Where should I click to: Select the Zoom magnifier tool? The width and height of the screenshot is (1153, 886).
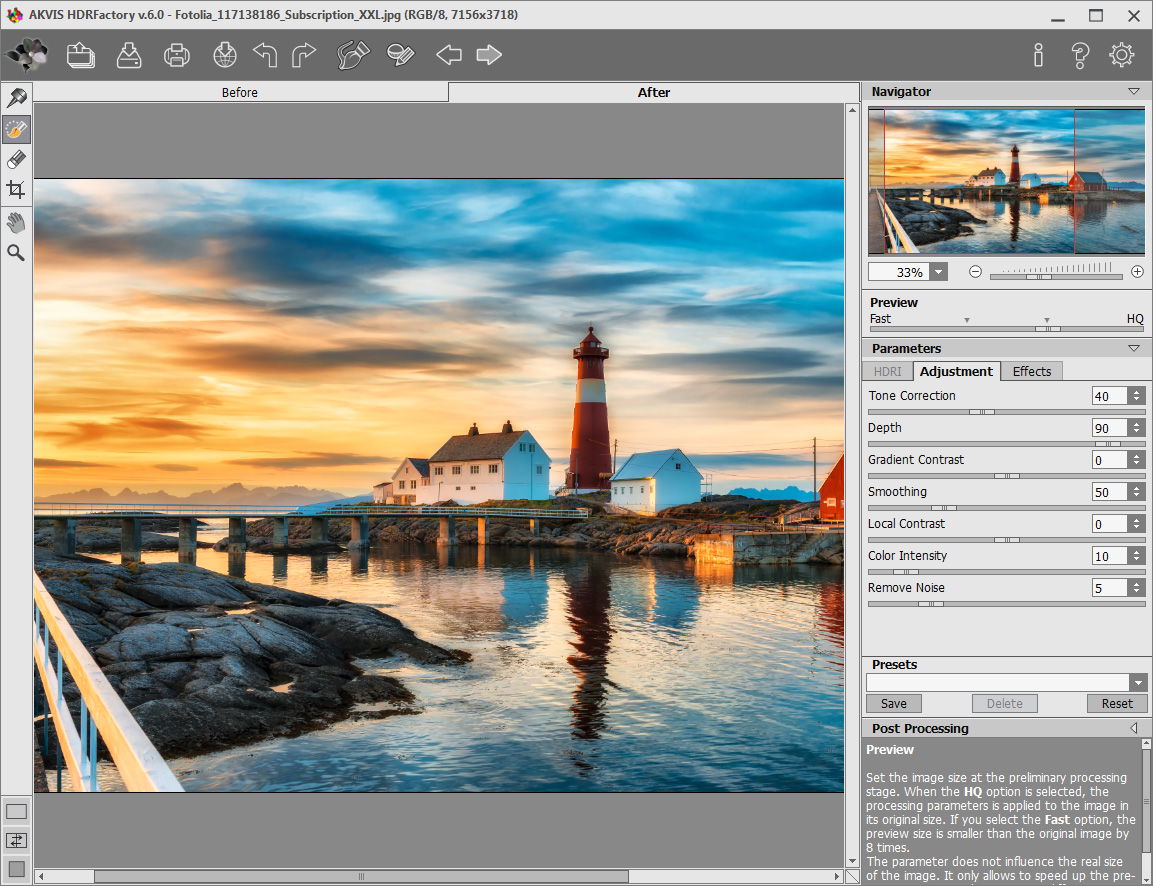click(16, 252)
